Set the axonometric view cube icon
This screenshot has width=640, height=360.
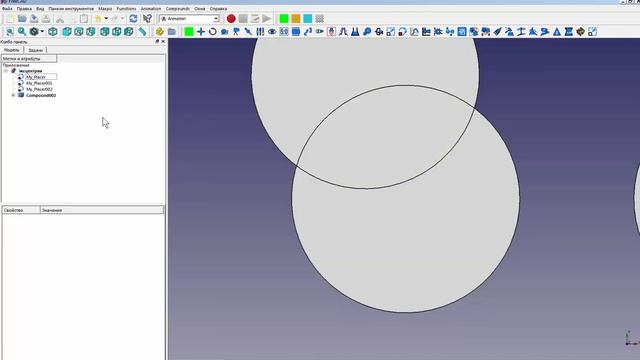point(53,31)
